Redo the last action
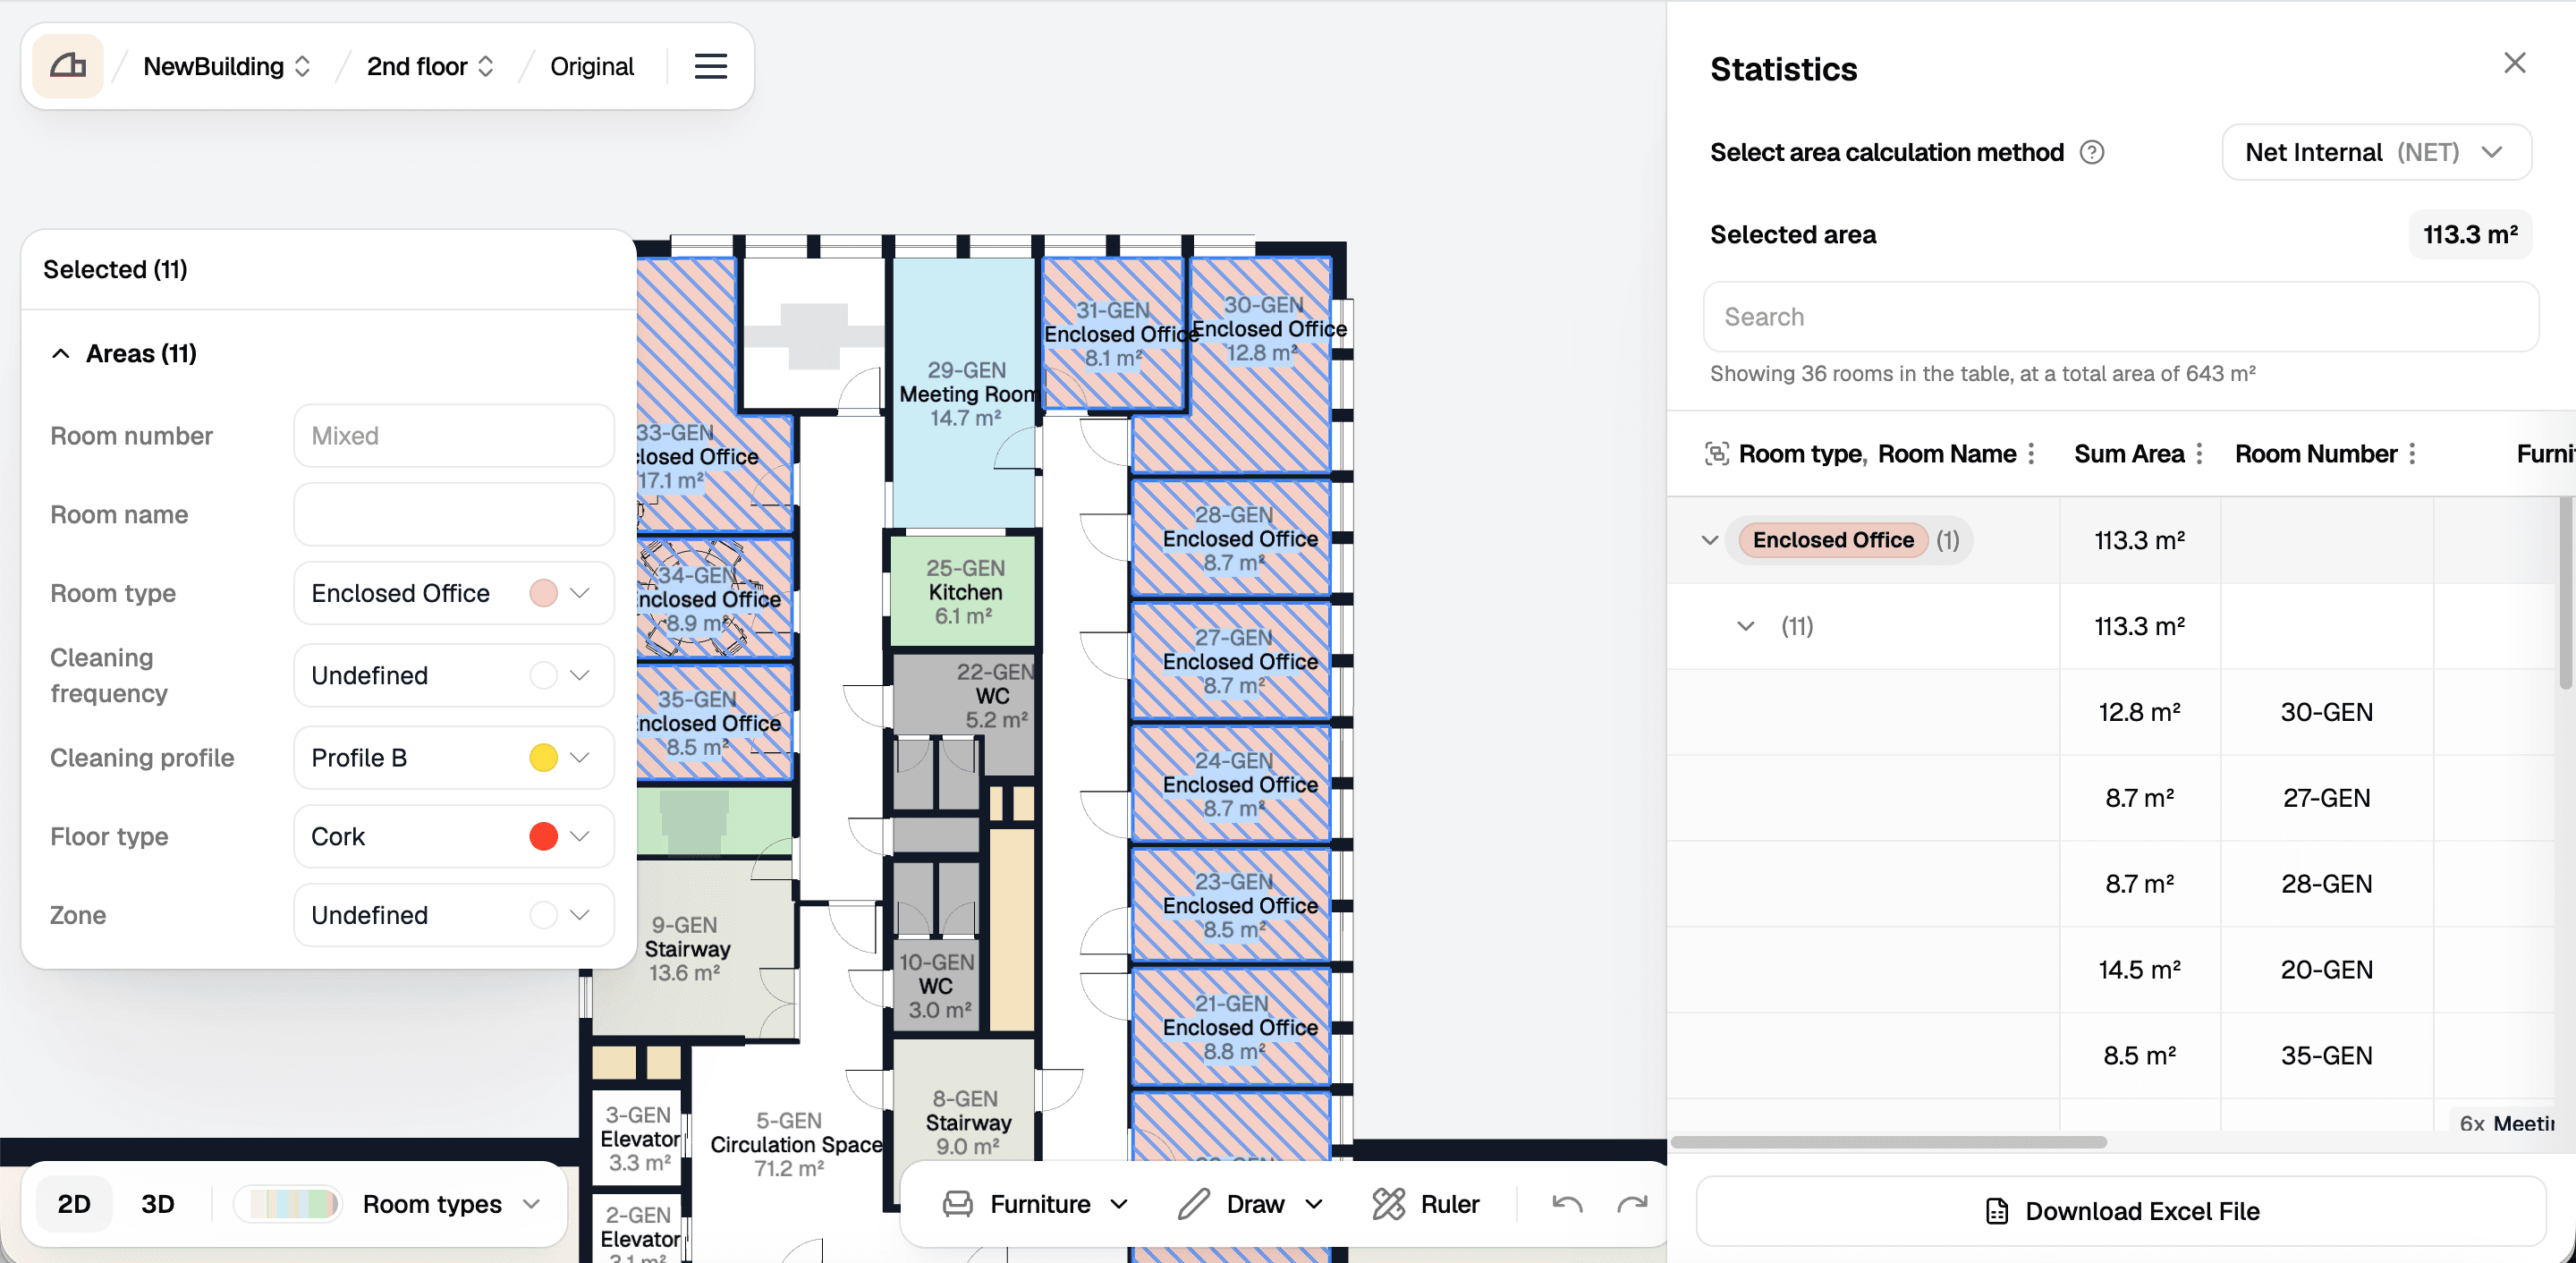This screenshot has height=1263, width=2576. 1632,1204
